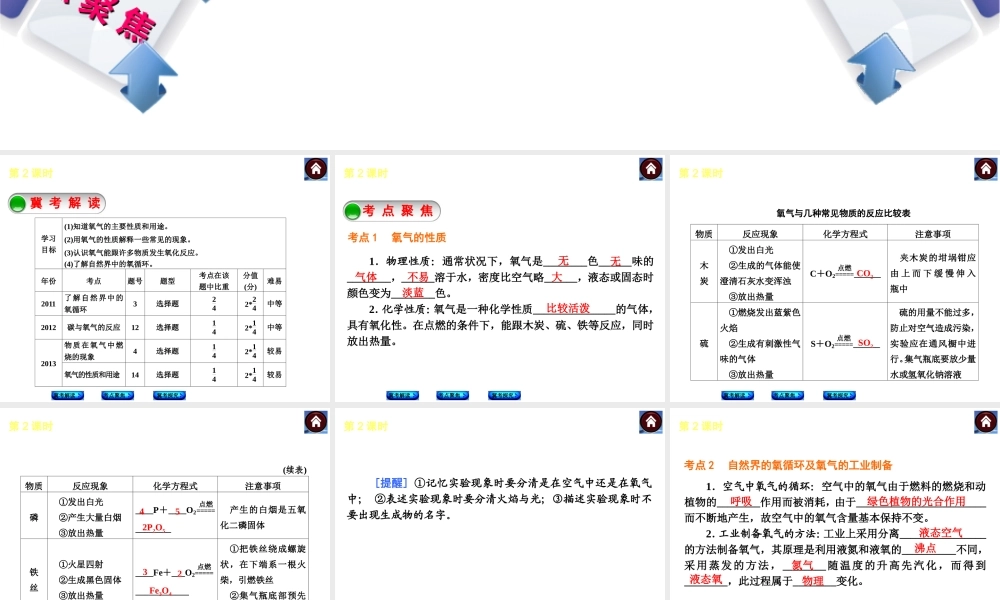Click the middle blue nav button under 冀考解读 table
This screenshot has width=1000, height=600.
(117, 395)
